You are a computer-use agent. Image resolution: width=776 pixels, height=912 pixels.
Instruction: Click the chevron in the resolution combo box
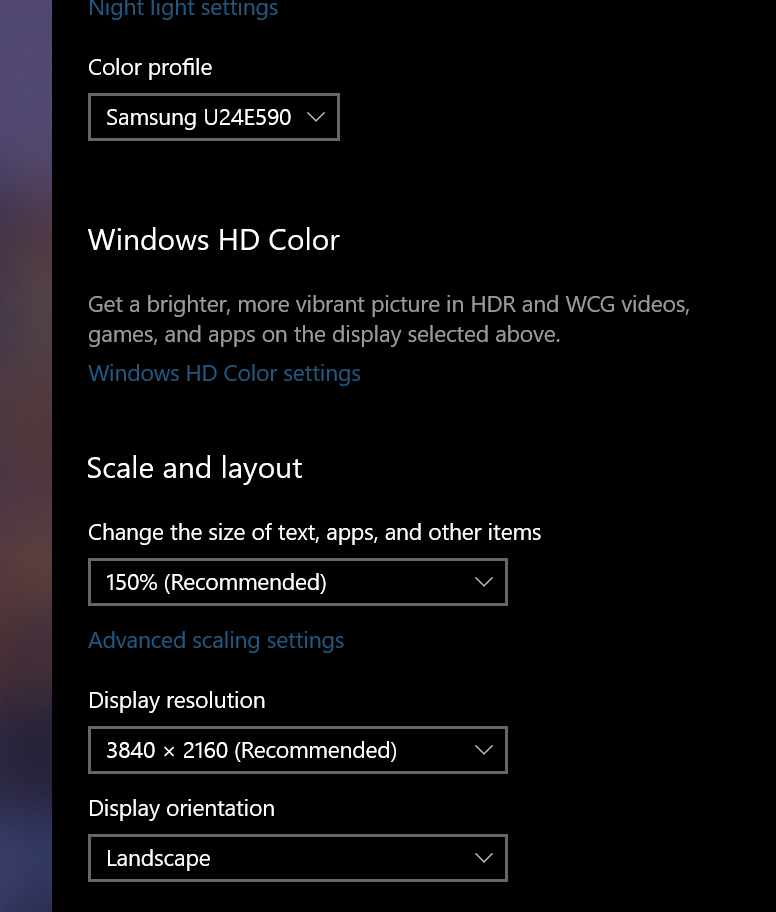(484, 750)
